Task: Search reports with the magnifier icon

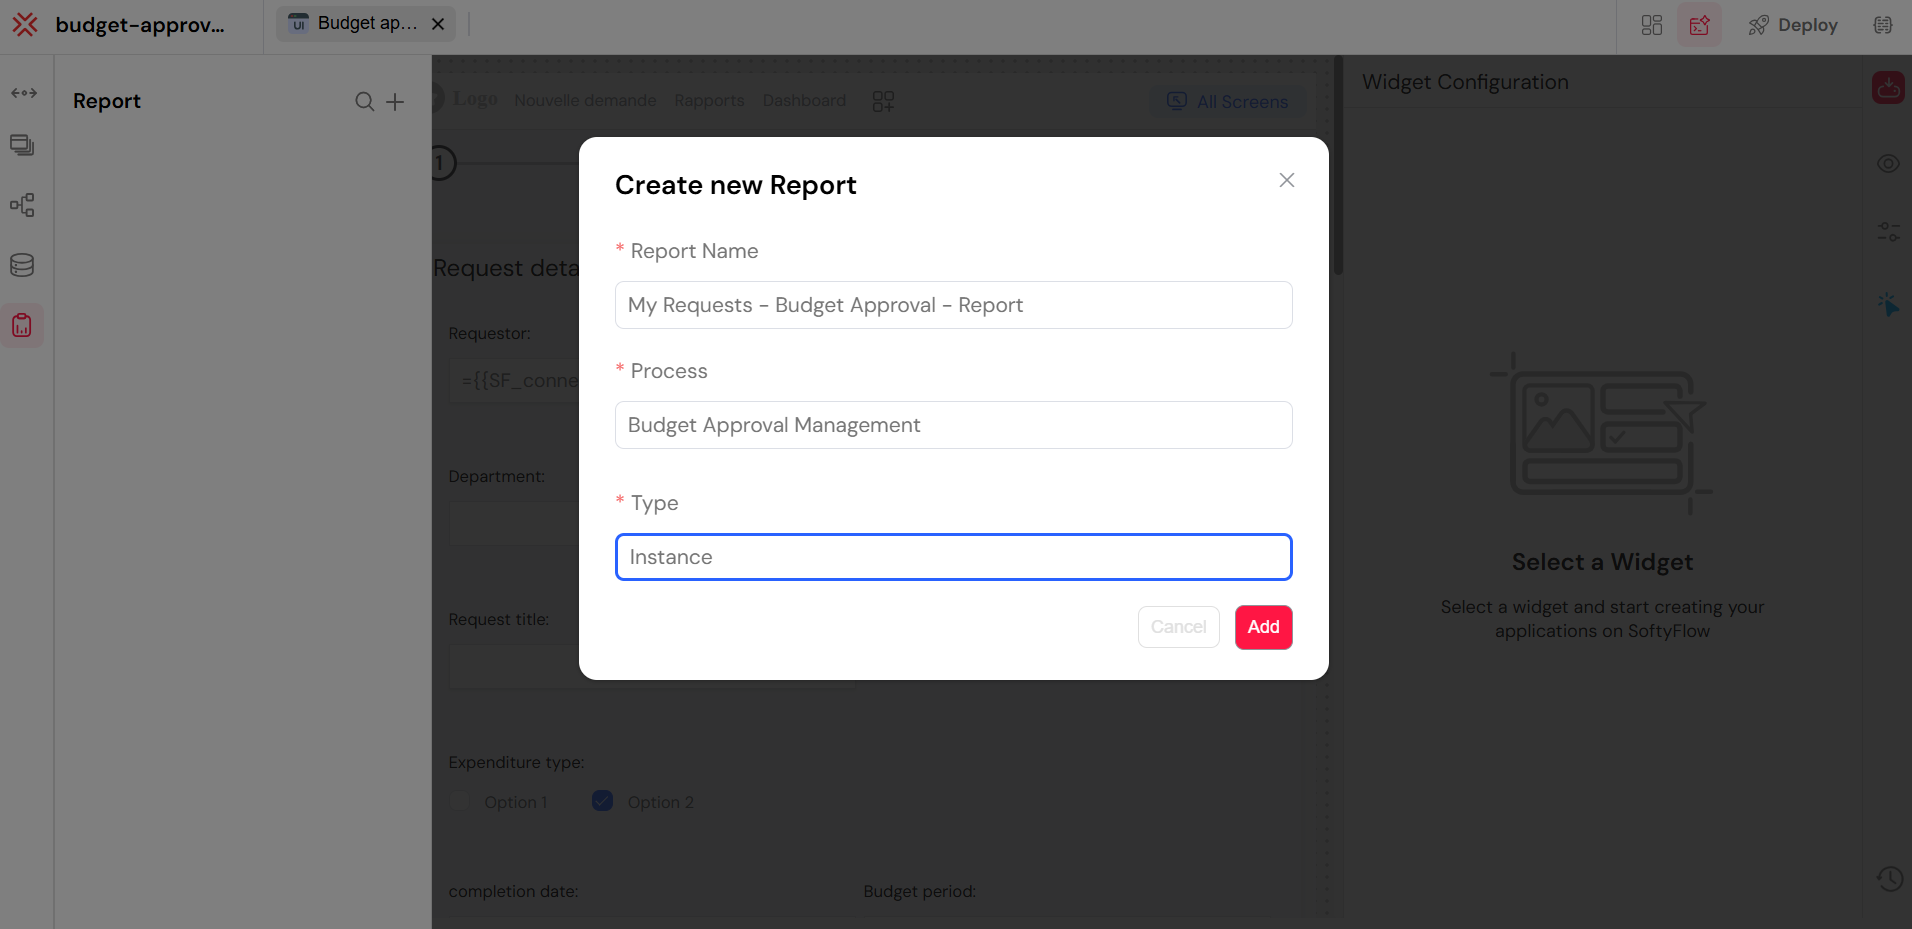Action: click(365, 101)
